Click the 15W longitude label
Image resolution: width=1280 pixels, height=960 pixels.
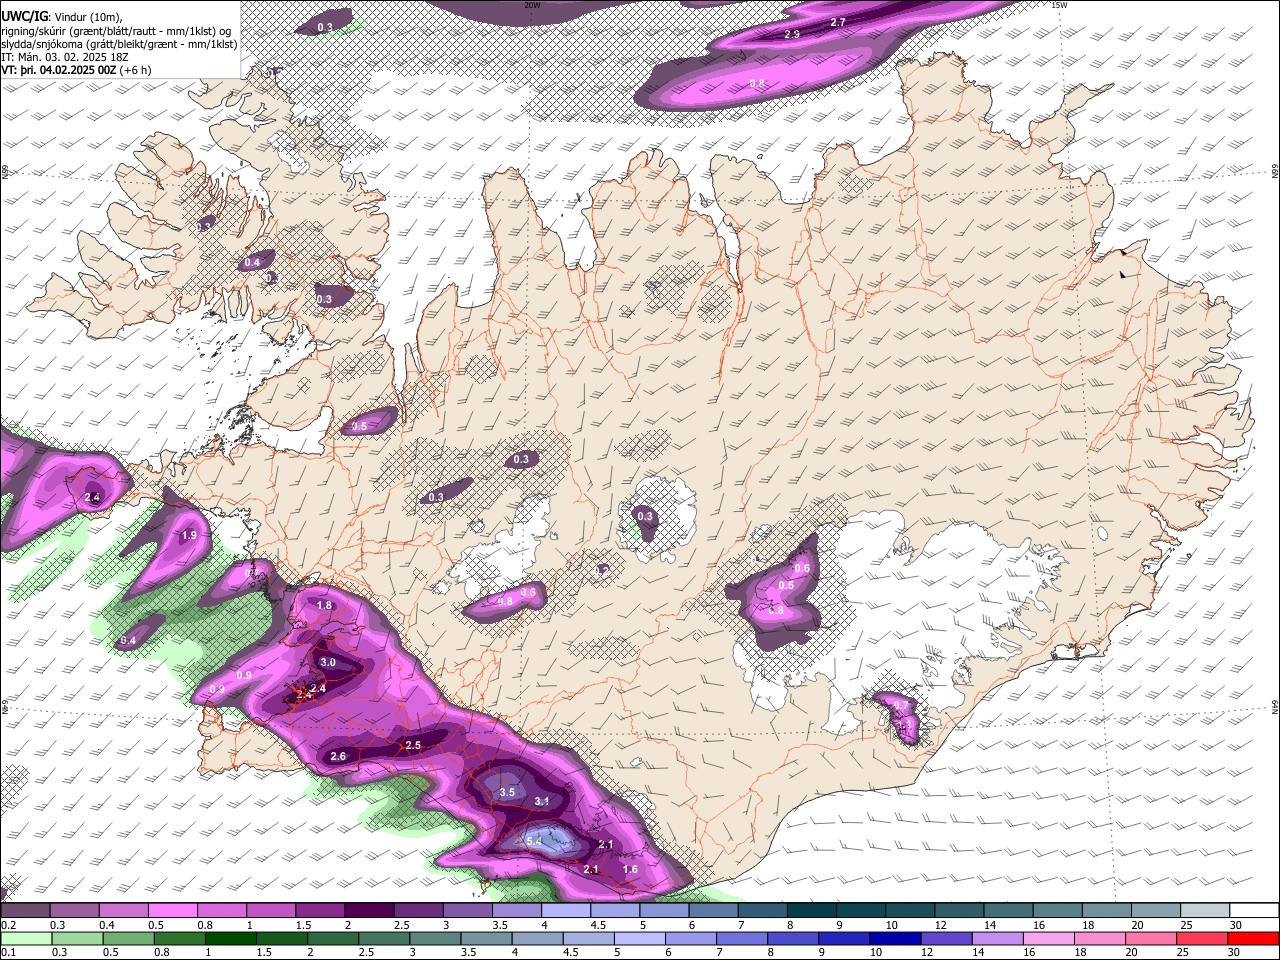[x=1059, y=5]
